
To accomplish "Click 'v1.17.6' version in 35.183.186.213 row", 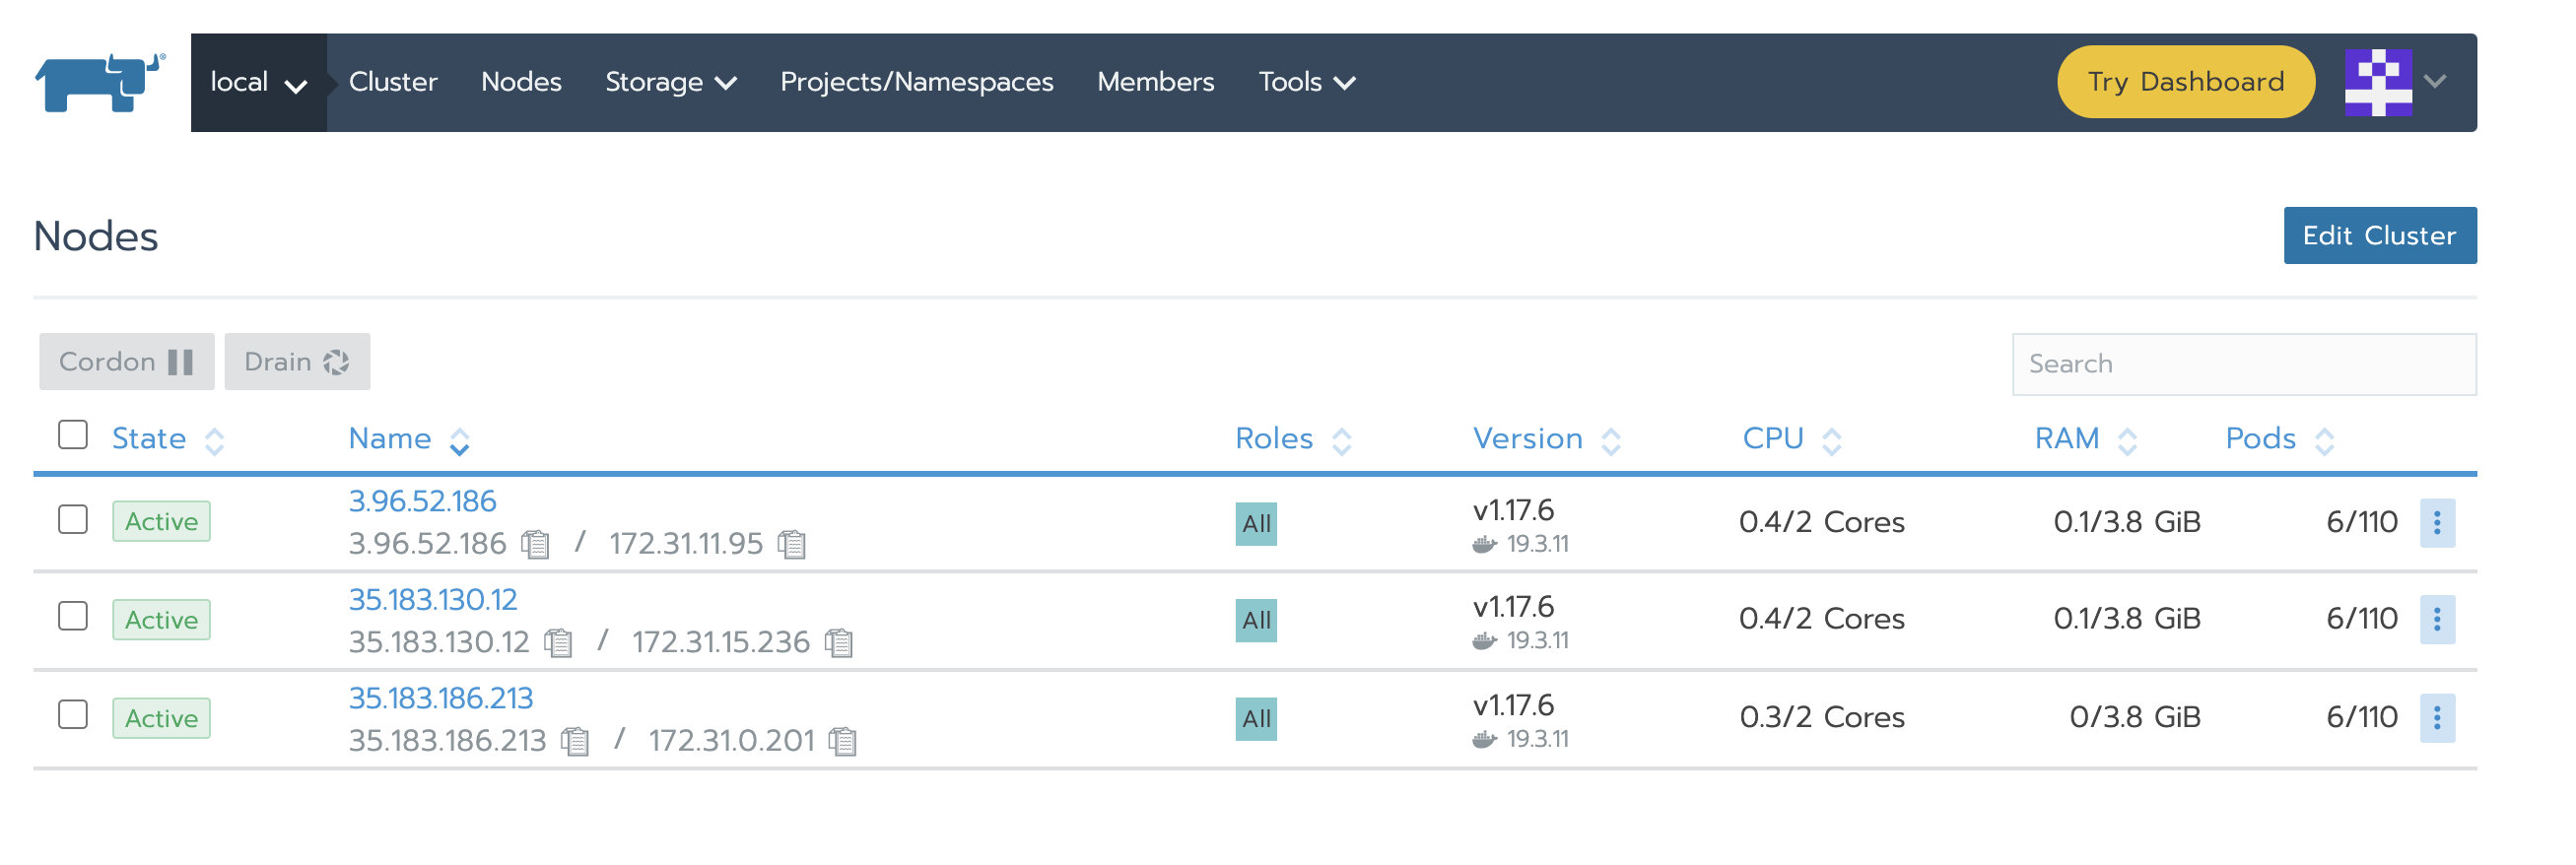I will pyautogui.click(x=1513, y=706).
